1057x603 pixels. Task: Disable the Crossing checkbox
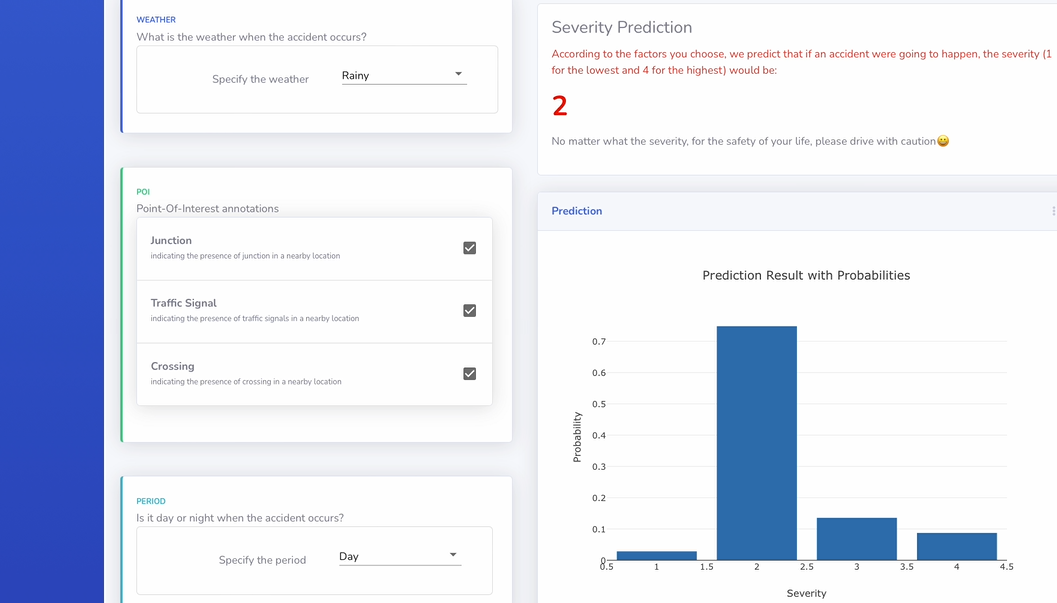(469, 374)
